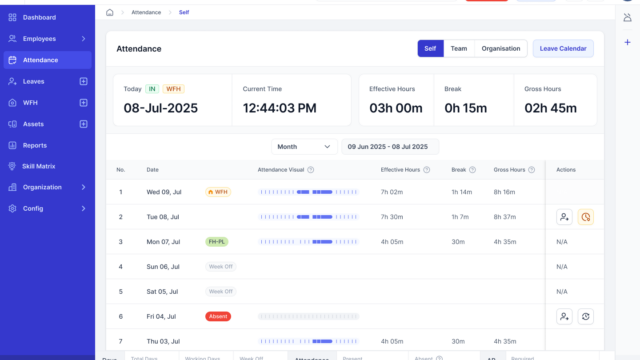Click the Reports icon in sidebar
The image size is (640, 360).
tap(12, 145)
